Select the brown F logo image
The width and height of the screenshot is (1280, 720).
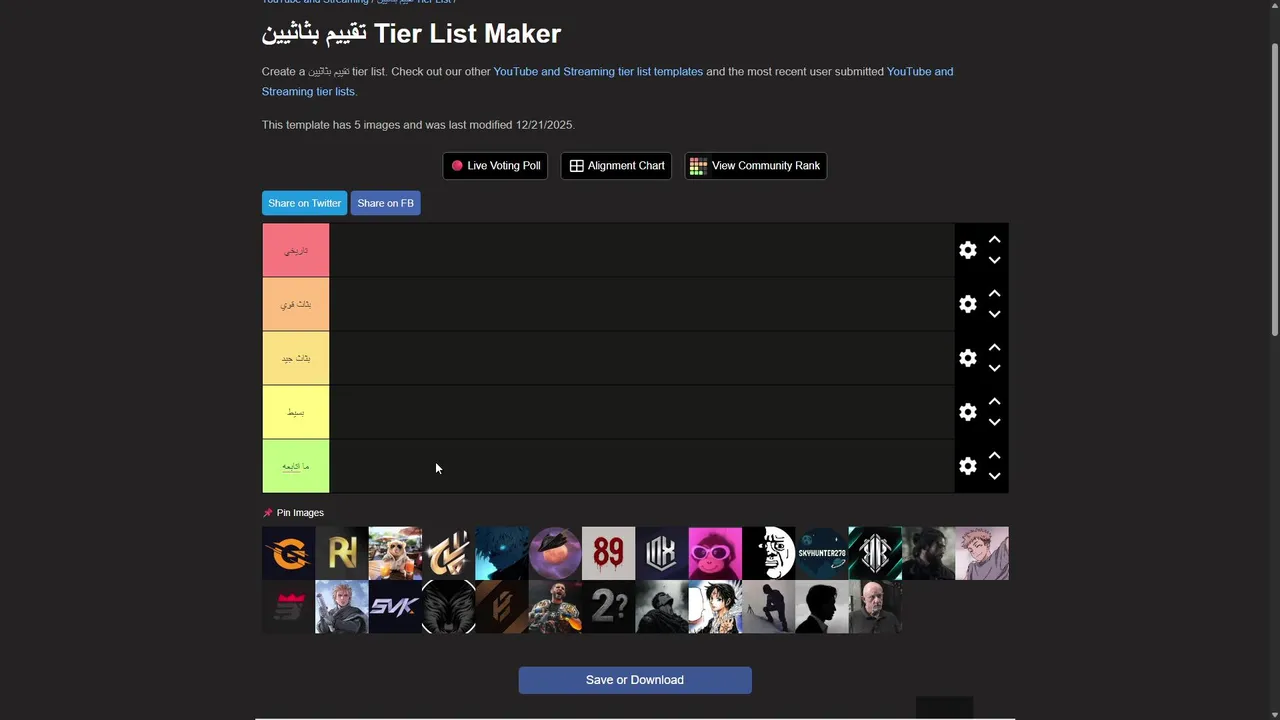click(x=502, y=607)
